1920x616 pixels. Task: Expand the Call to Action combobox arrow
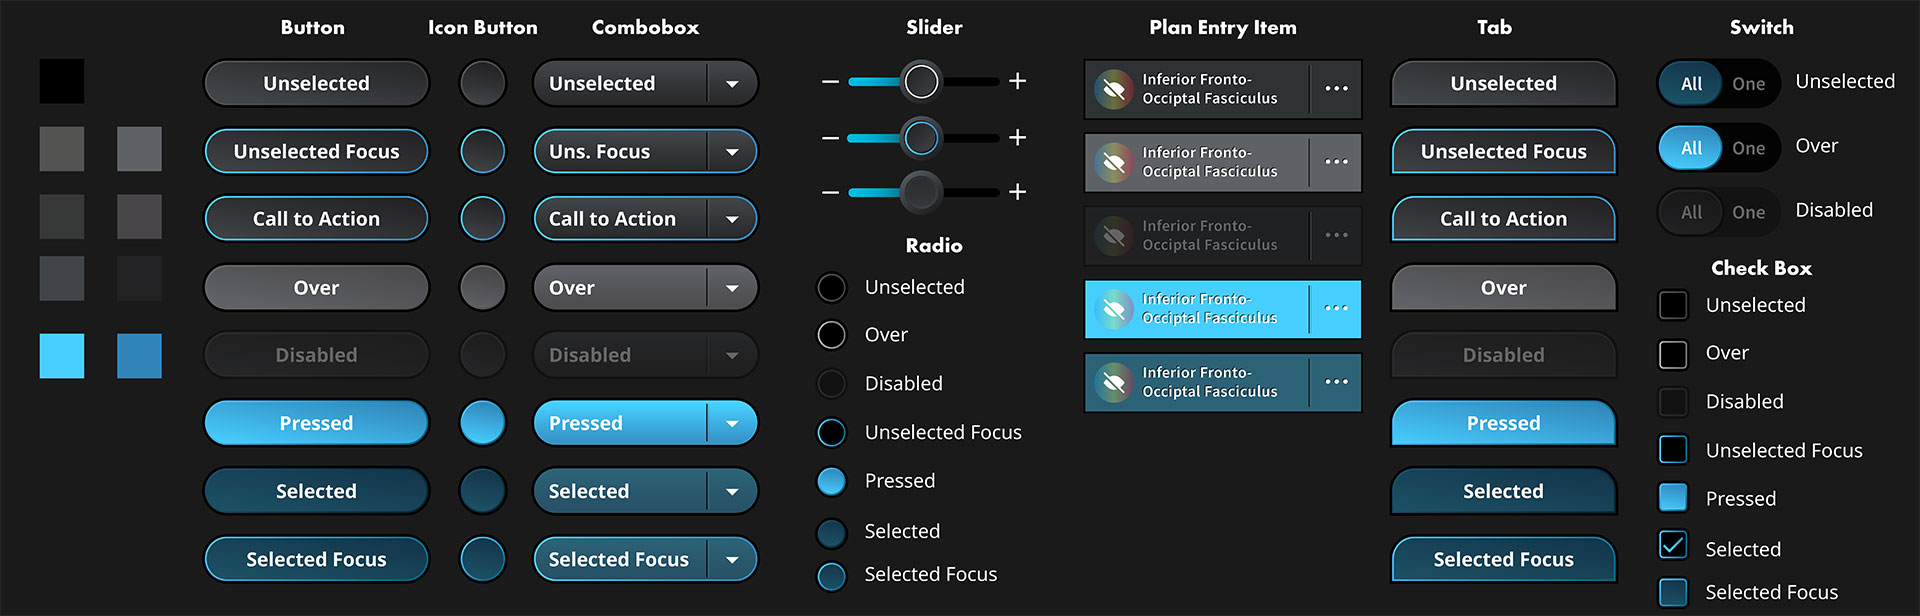(732, 219)
